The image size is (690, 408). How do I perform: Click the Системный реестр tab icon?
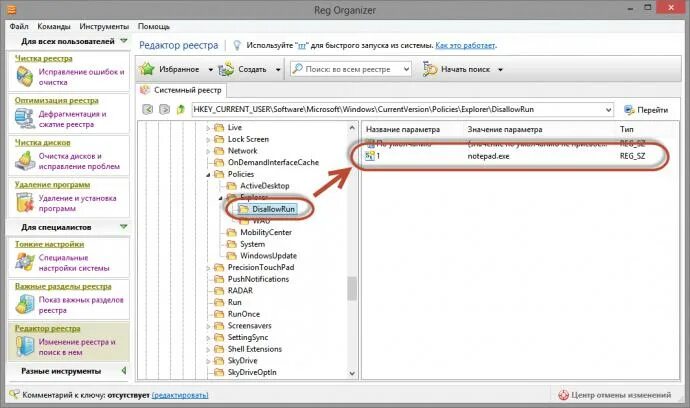click(144, 90)
